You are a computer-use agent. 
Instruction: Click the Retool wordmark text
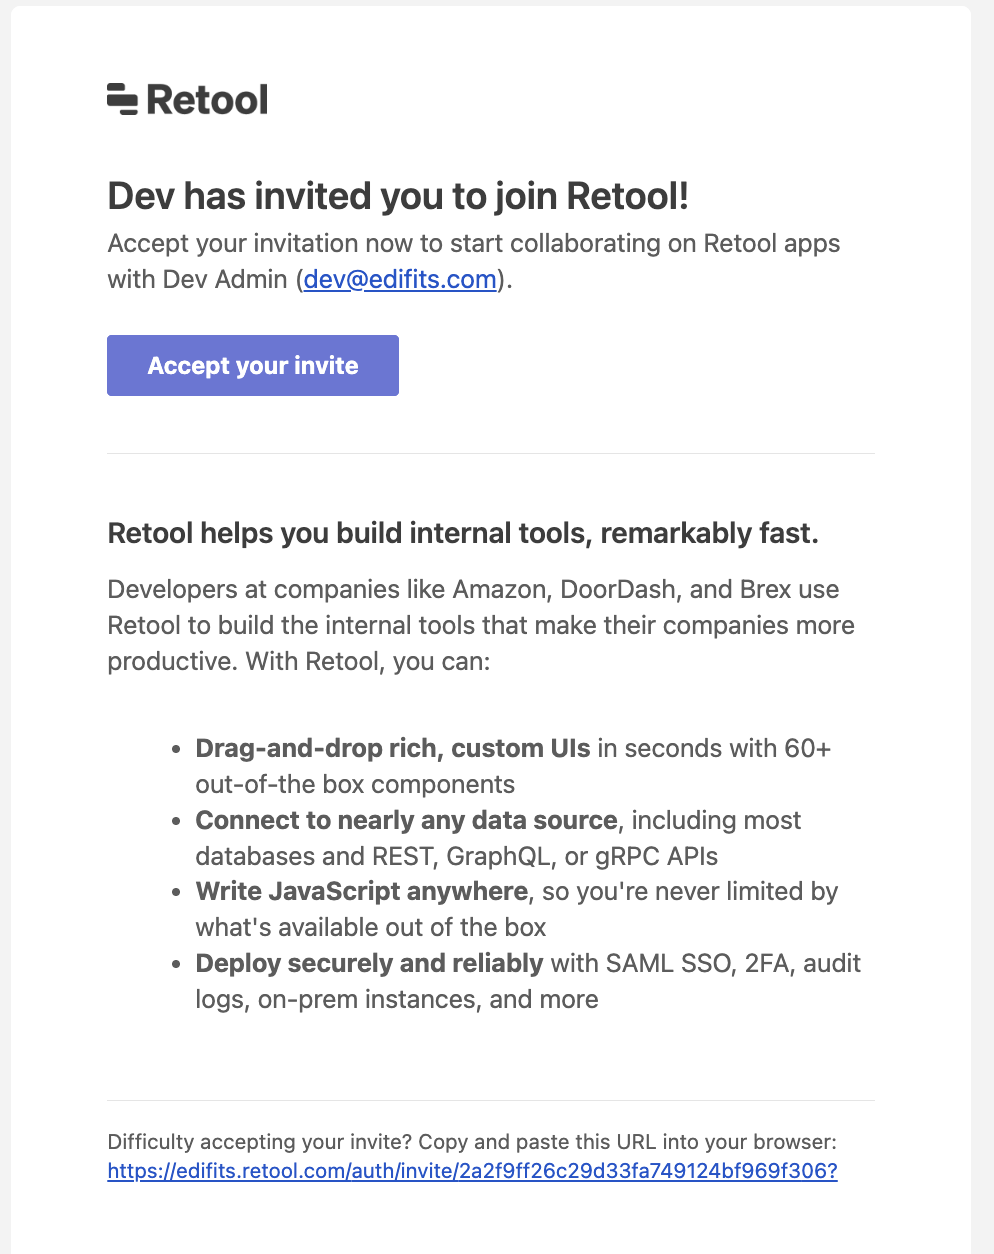click(x=207, y=99)
